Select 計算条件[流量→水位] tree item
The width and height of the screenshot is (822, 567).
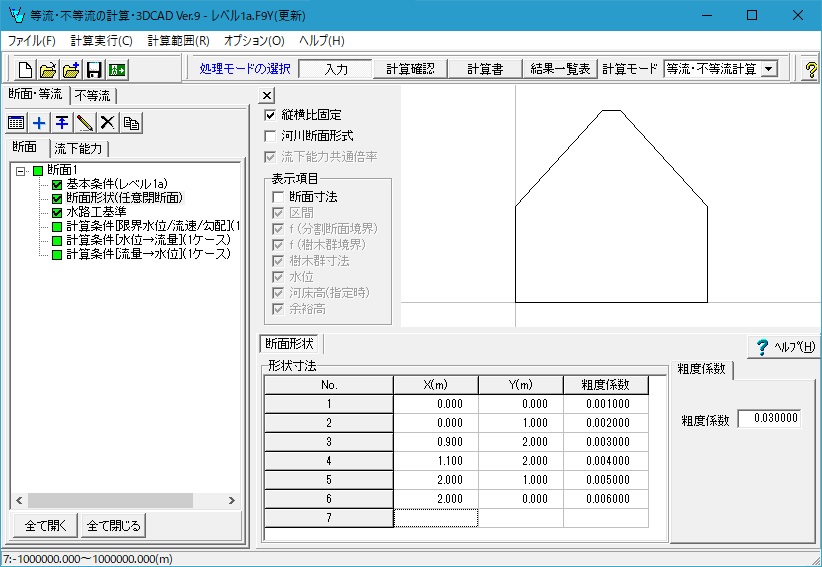148,254
